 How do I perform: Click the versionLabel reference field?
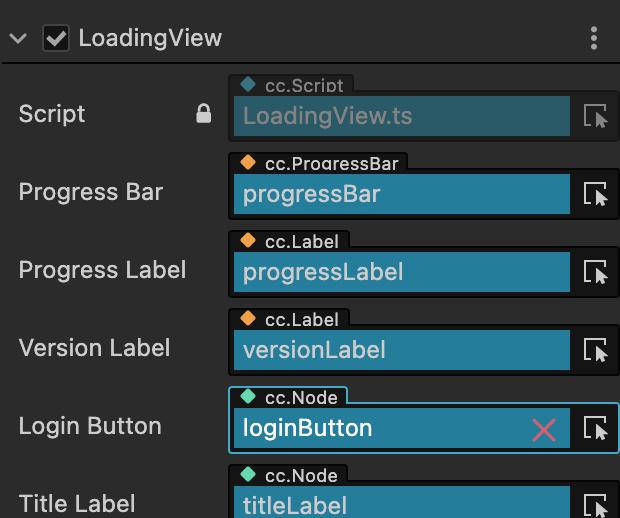tap(400, 350)
